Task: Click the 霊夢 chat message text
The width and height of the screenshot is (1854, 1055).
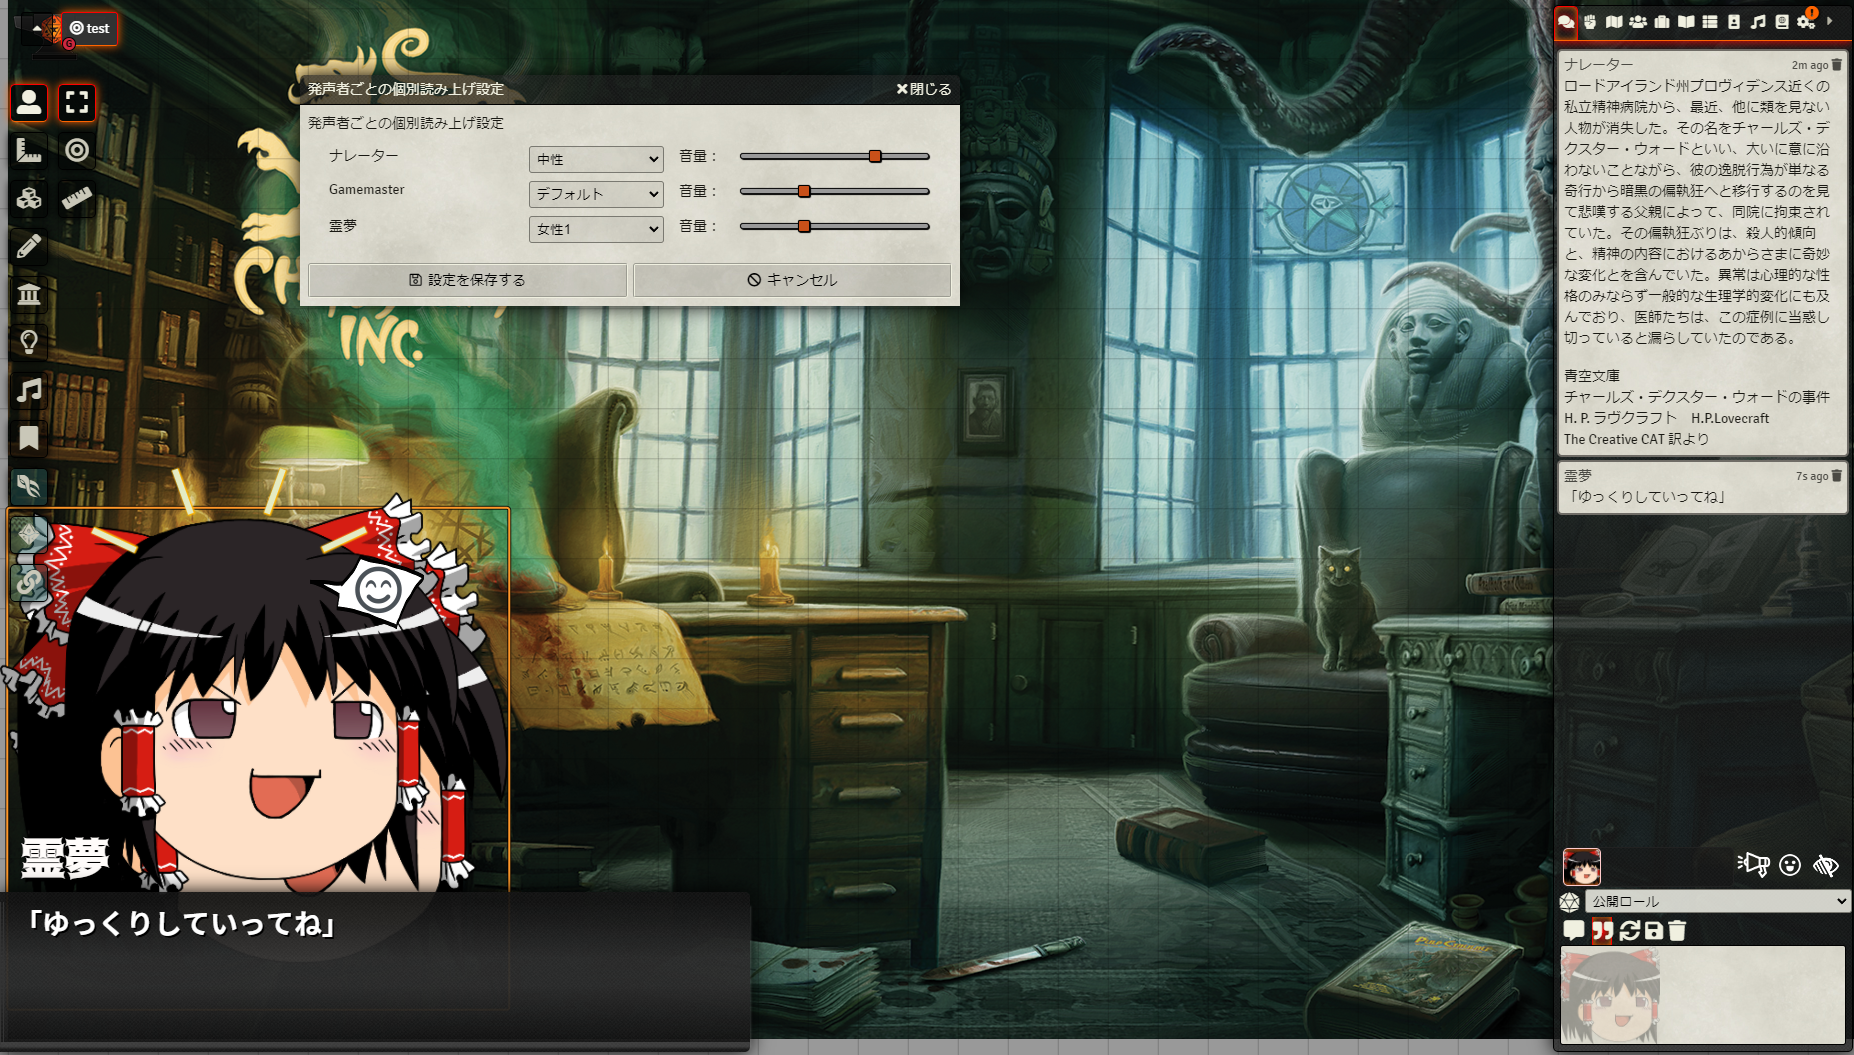Action: pyautogui.click(x=1646, y=497)
